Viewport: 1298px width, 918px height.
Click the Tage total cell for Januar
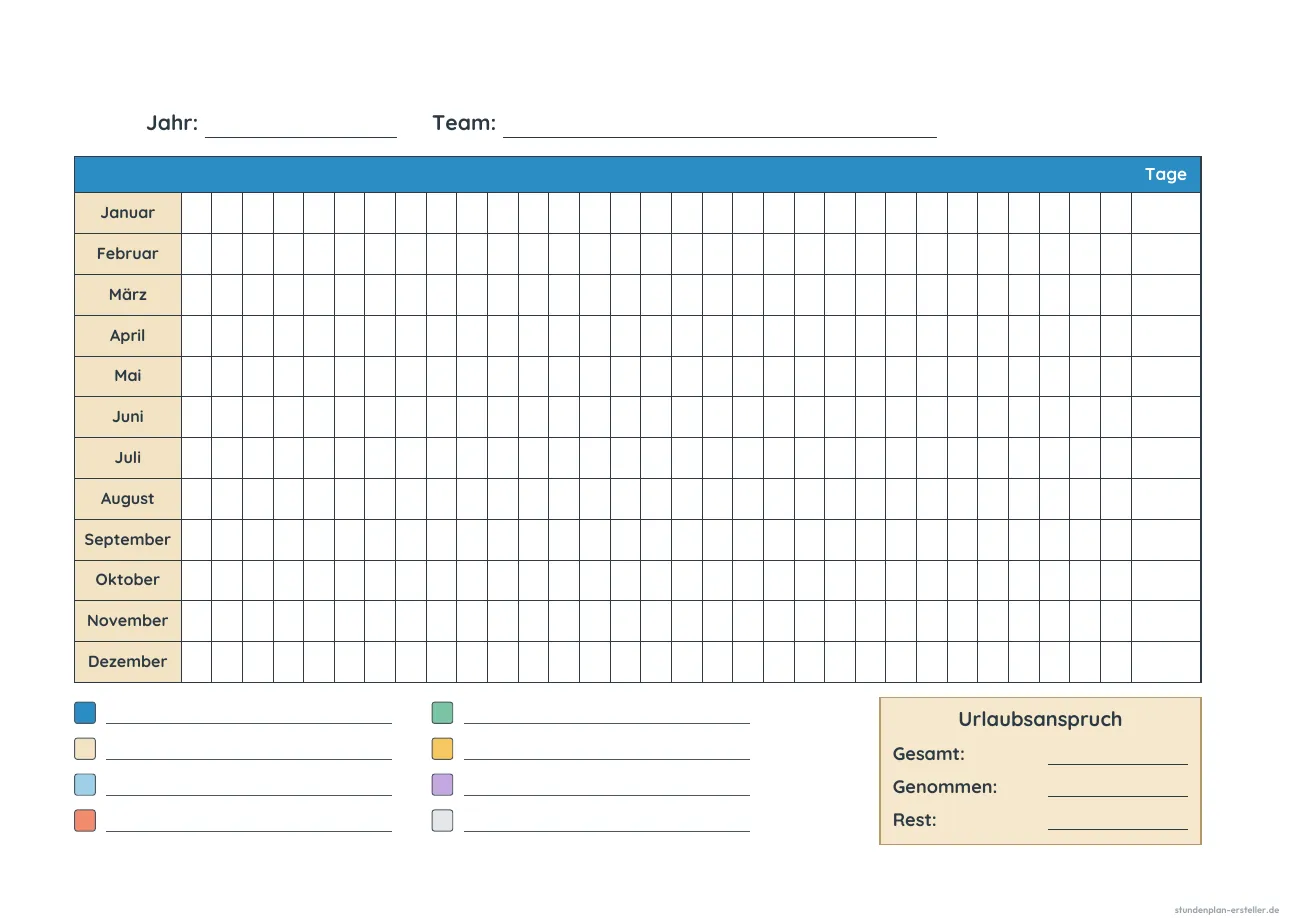point(1166,213)
